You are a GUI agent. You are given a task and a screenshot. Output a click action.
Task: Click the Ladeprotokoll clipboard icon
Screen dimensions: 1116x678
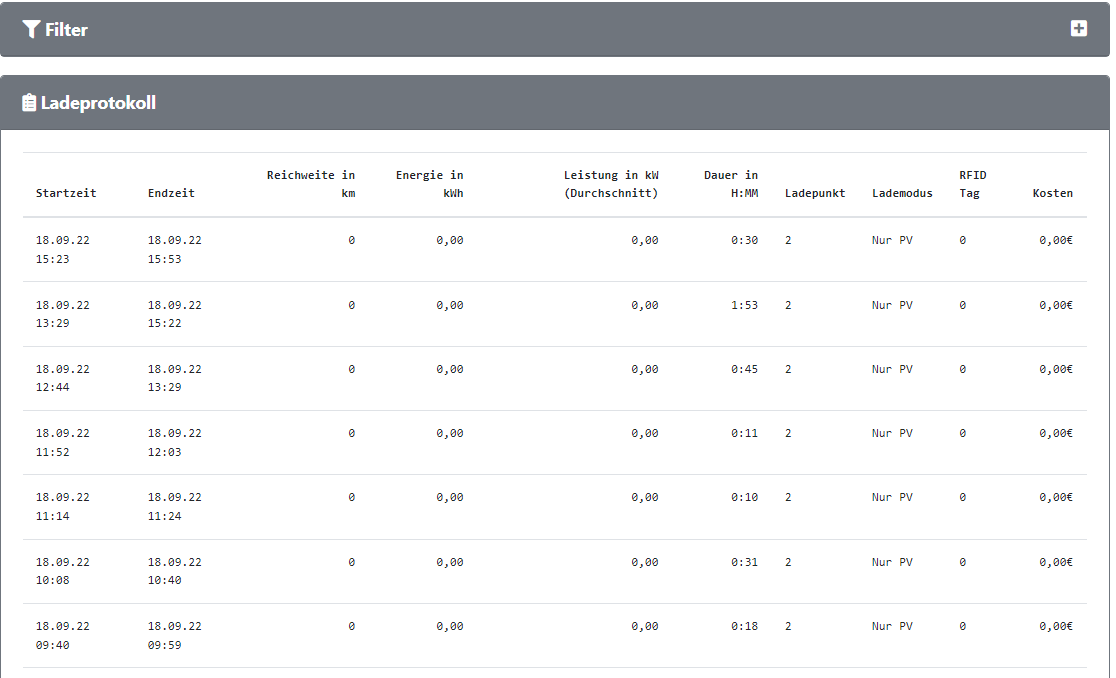29,103
